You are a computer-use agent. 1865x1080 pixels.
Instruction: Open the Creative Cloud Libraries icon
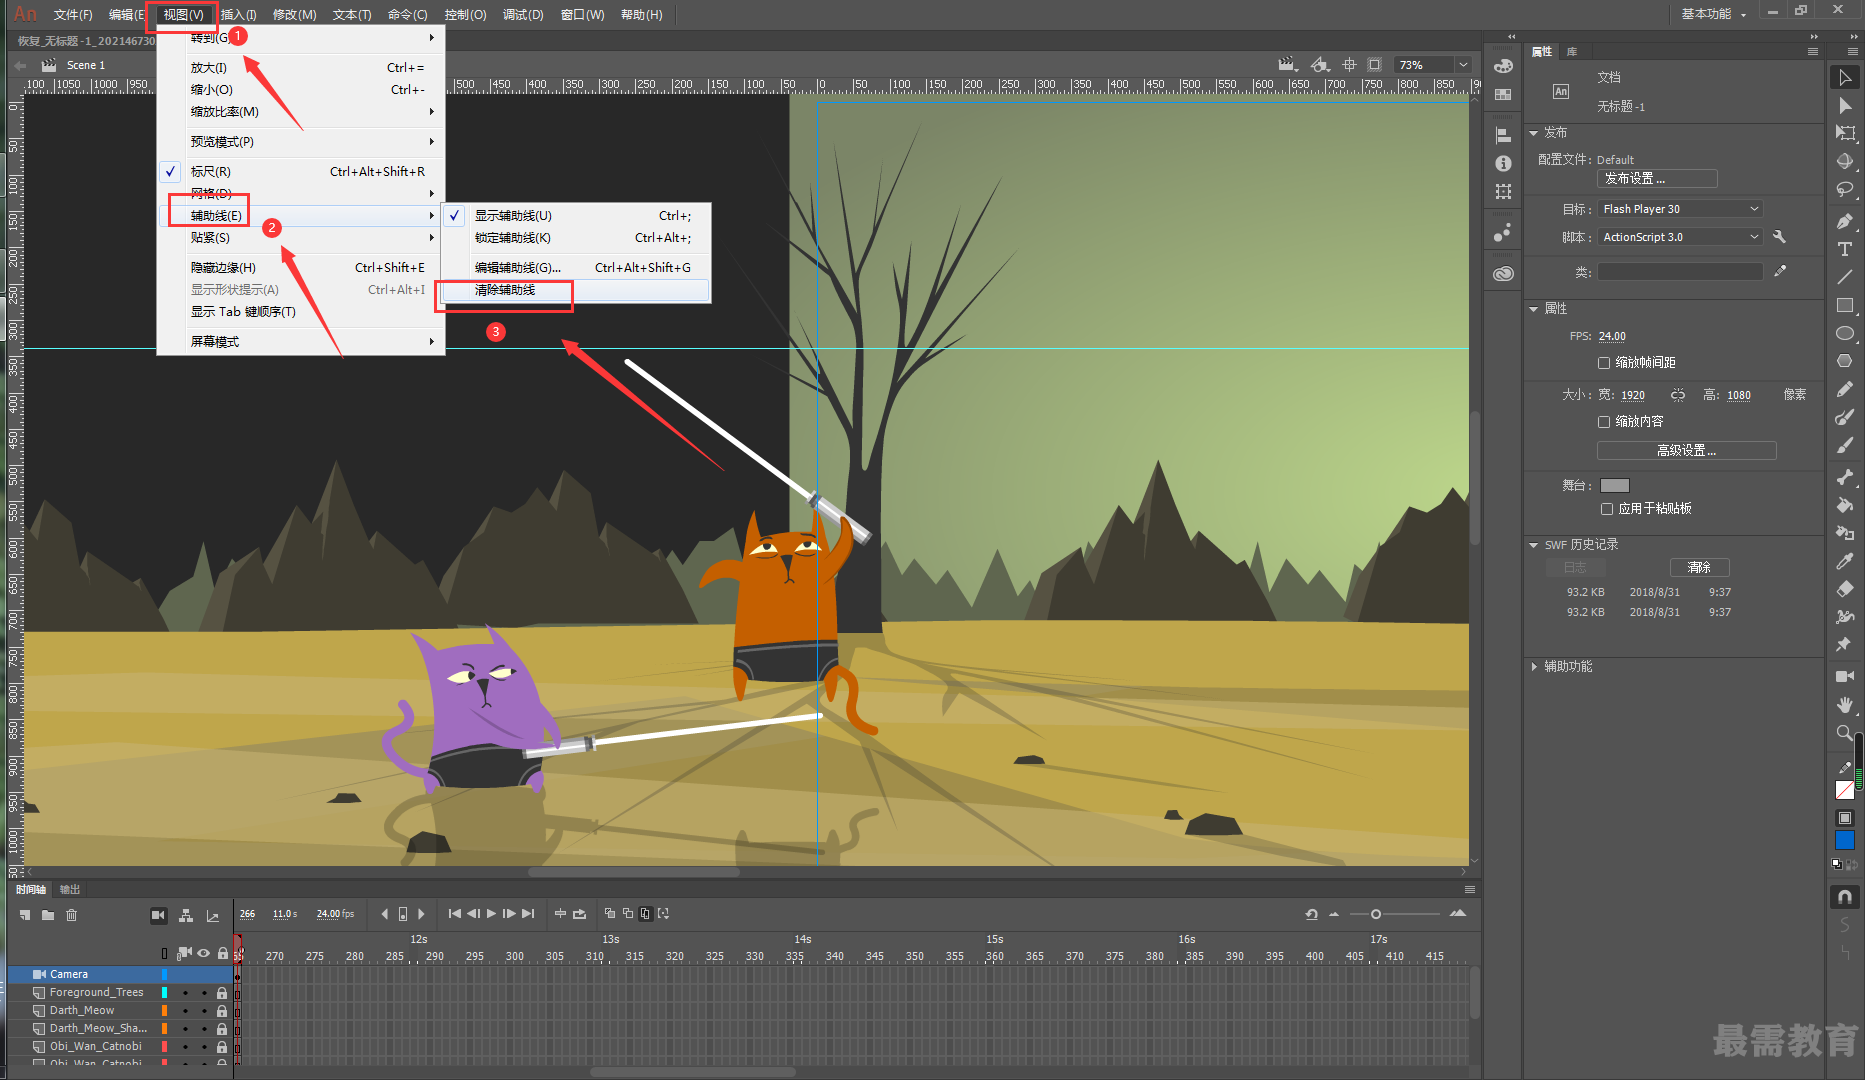coord(1503,274)
